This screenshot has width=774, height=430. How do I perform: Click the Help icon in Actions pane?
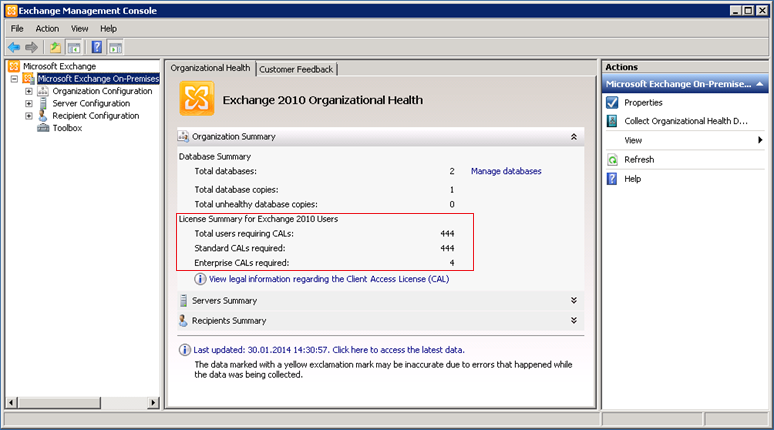tap(612, 179)
